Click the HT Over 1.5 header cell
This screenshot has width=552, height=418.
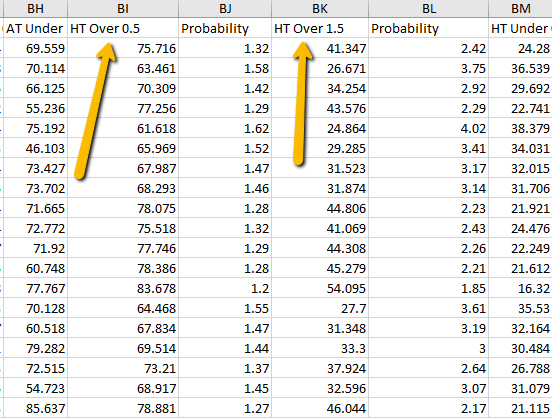320,28
